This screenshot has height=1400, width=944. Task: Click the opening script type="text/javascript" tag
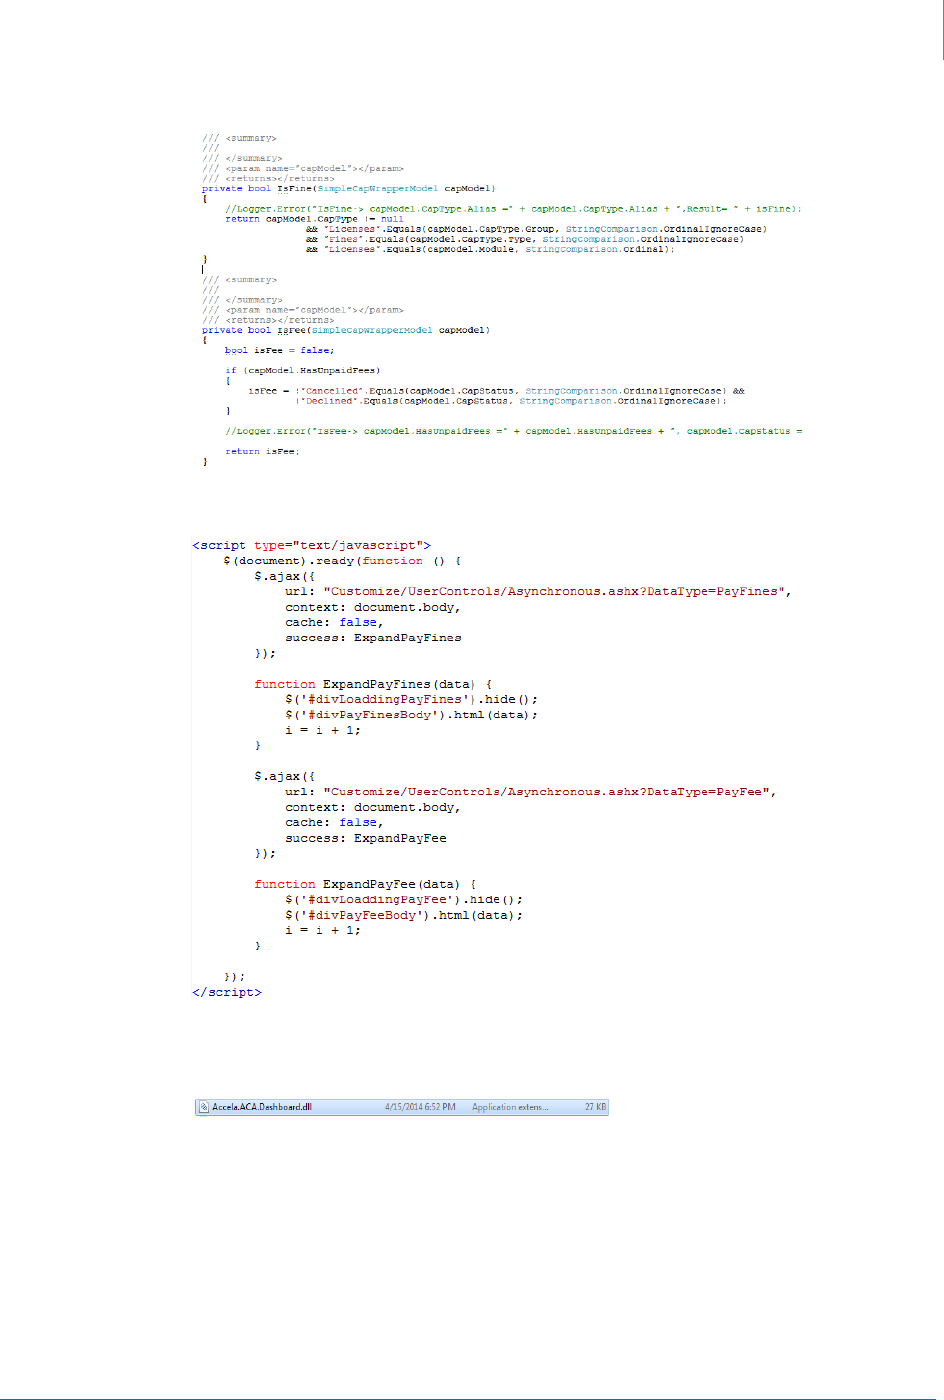[311, 545]
